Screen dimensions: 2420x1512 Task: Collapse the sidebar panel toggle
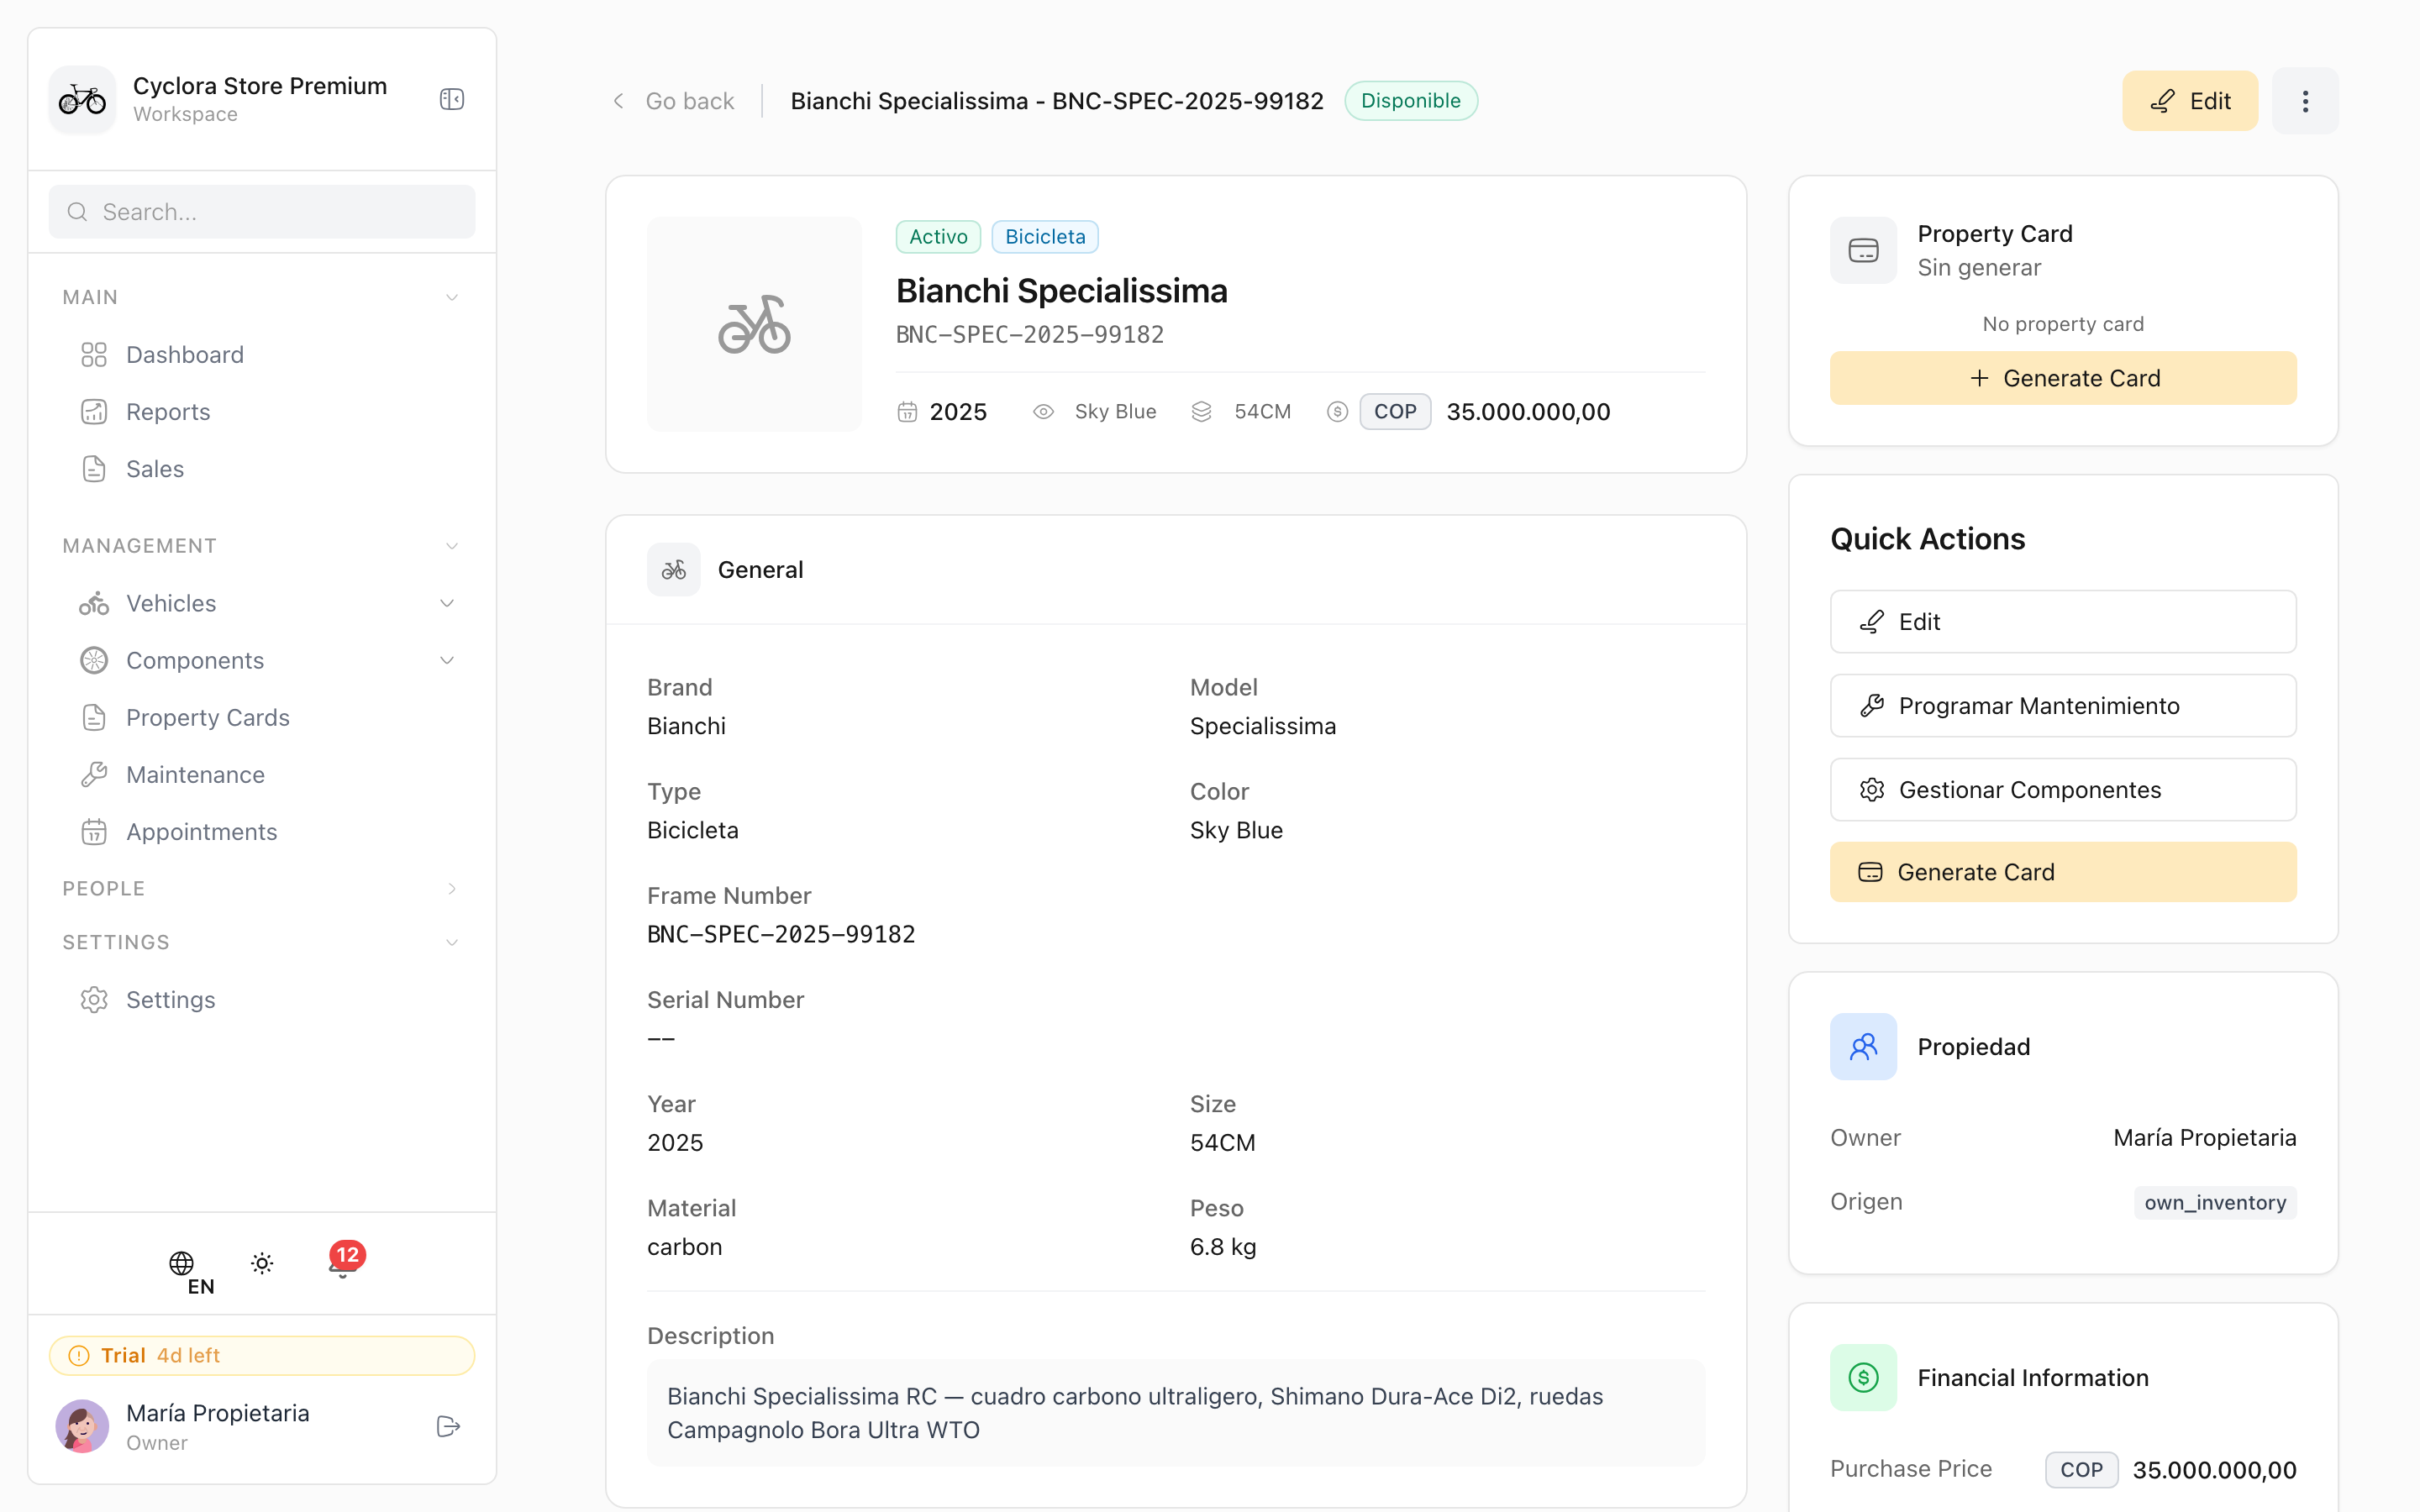click(x=452, y=99)
